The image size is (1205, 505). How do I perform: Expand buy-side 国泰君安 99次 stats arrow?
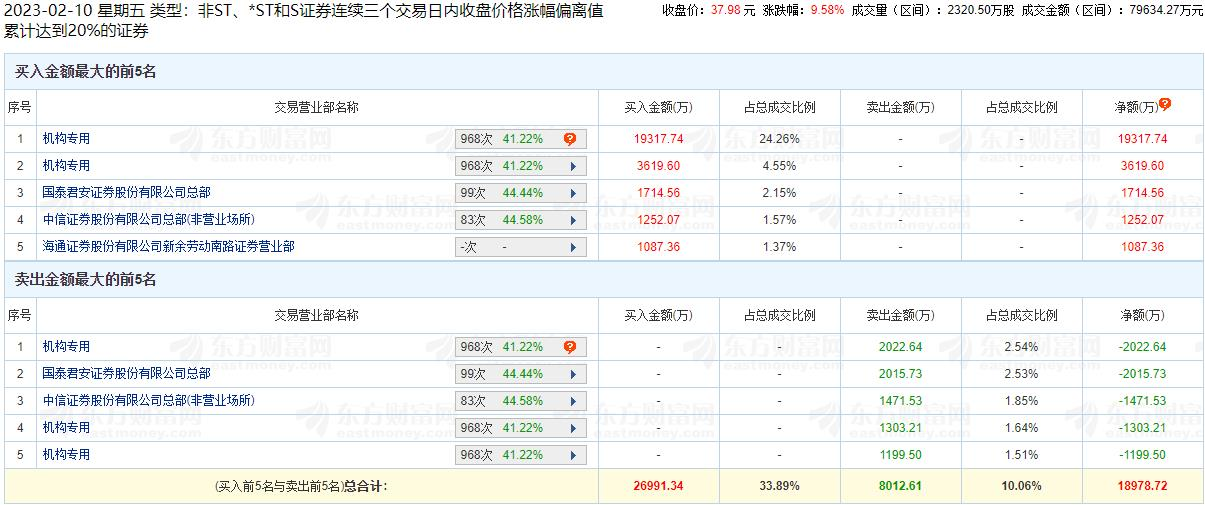pos(573,193)
